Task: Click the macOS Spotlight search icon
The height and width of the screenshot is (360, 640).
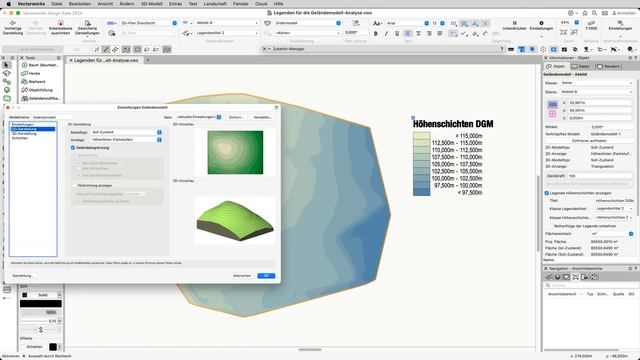Action: click(595, 13)
